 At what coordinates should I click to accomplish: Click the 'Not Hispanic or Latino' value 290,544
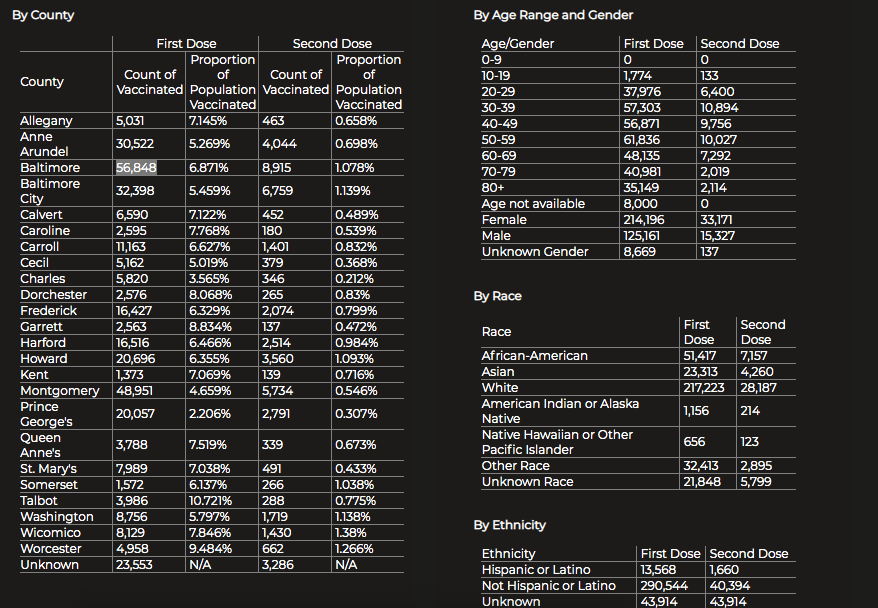[664, 586]
